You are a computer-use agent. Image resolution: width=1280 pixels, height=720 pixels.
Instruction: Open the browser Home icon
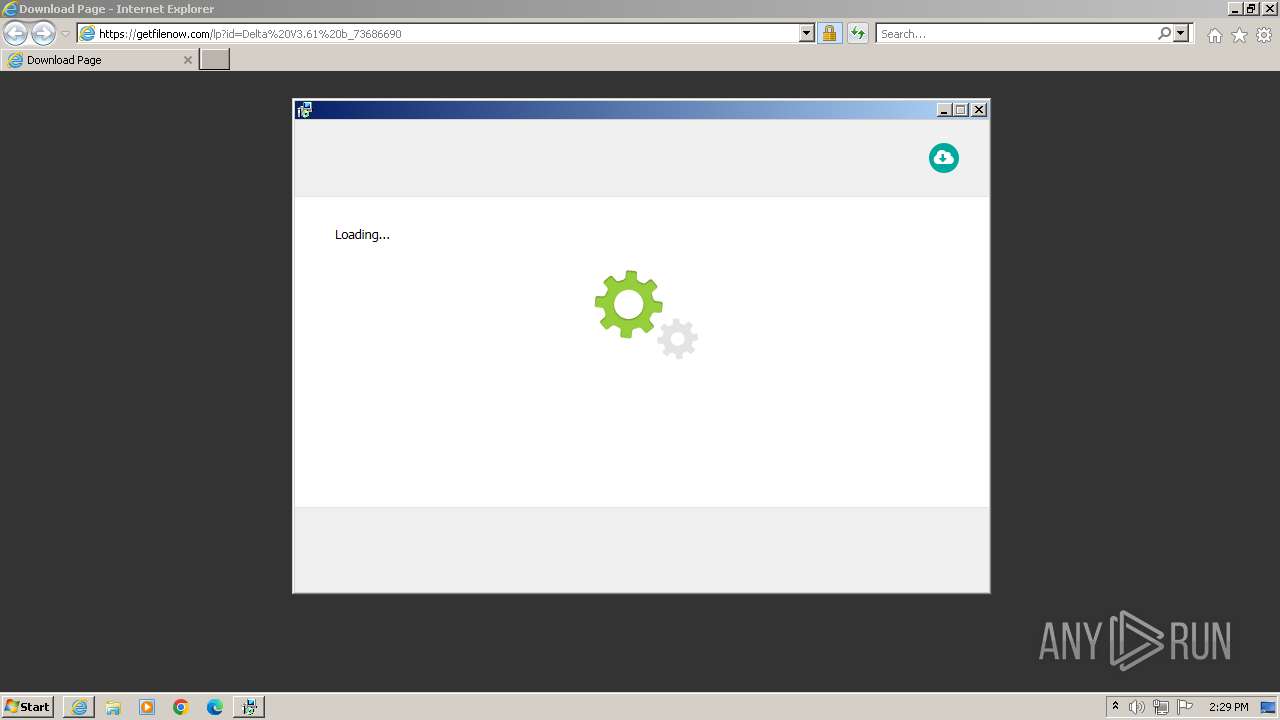tap(1214, 35)
